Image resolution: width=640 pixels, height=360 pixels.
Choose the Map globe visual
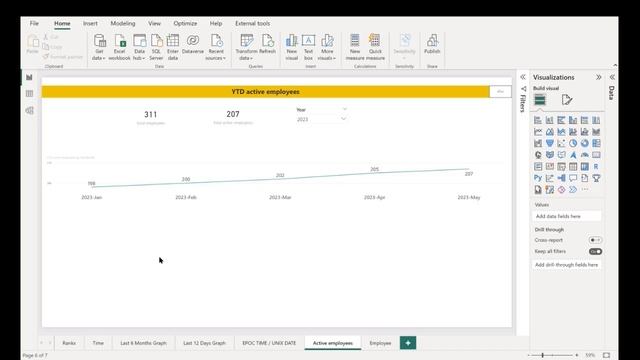538,155
